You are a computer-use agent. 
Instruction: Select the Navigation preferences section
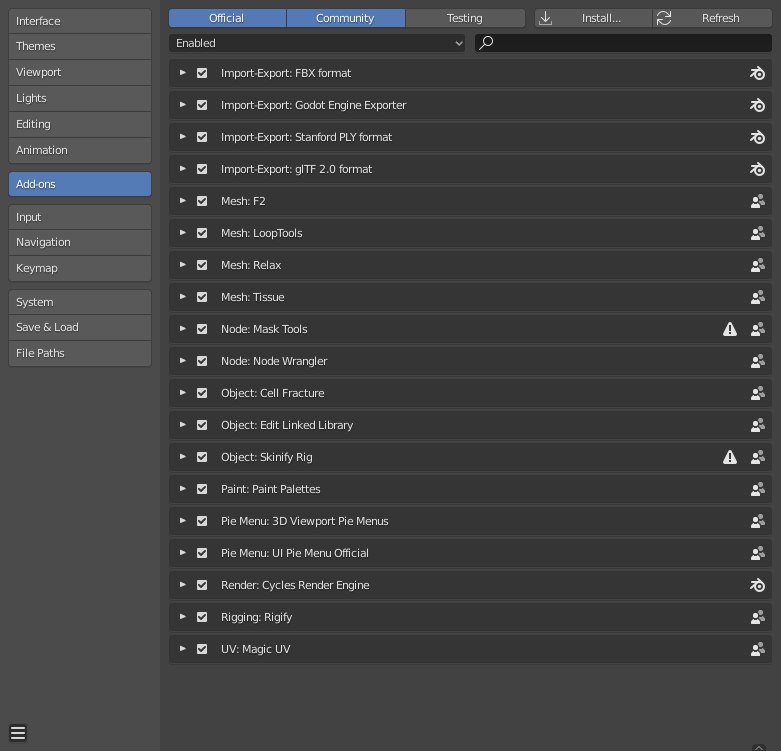[80, 243]
